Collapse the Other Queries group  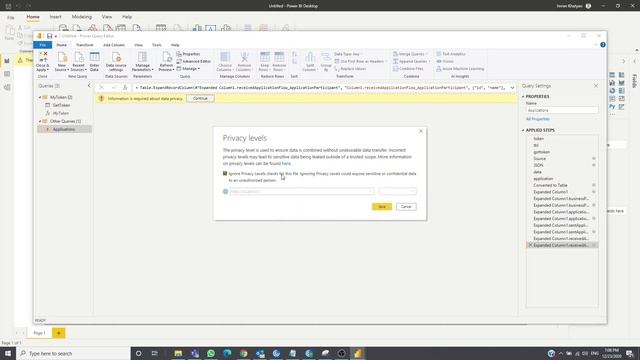pos(40,122)
